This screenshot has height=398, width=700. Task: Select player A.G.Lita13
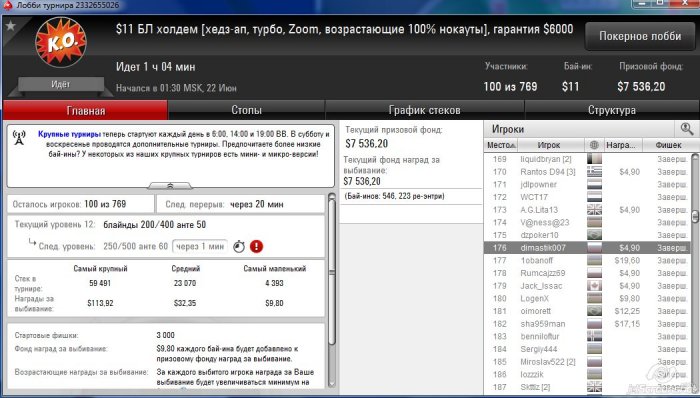click(539, 210)
